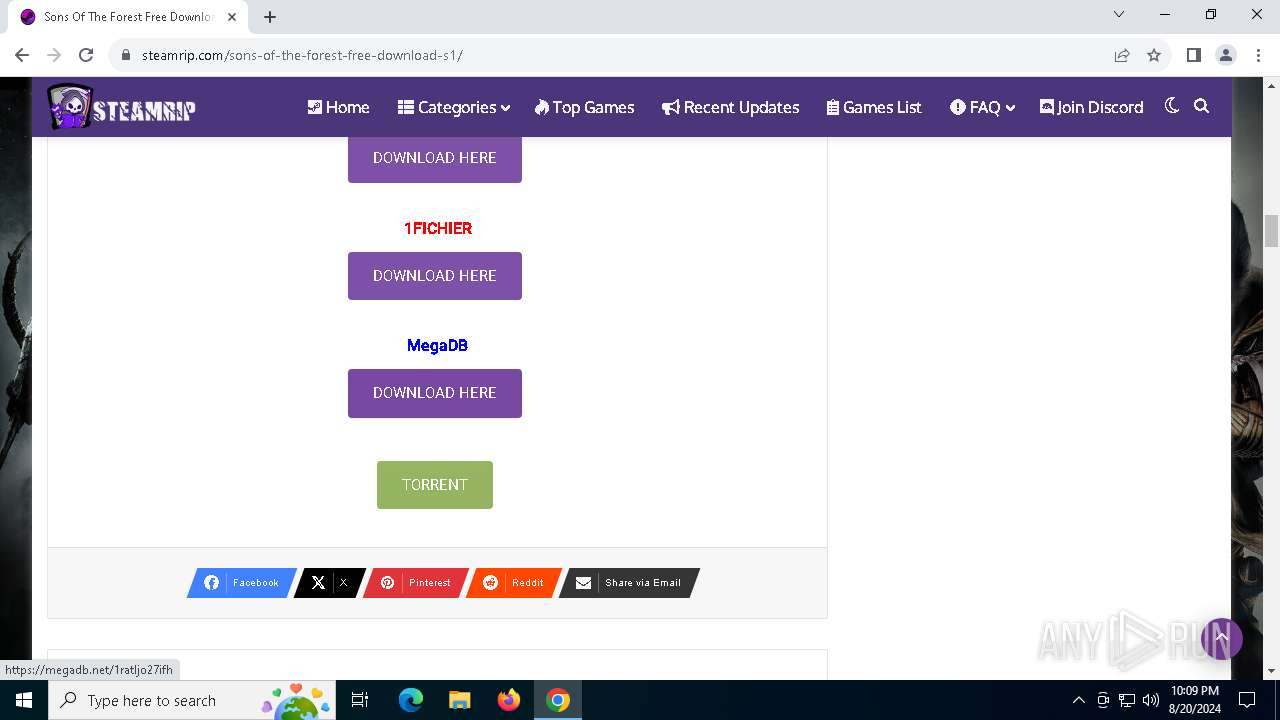
Task: Open Microsoft Edge from taskbar
Action: pyautogui.click(x=411, y=700)
